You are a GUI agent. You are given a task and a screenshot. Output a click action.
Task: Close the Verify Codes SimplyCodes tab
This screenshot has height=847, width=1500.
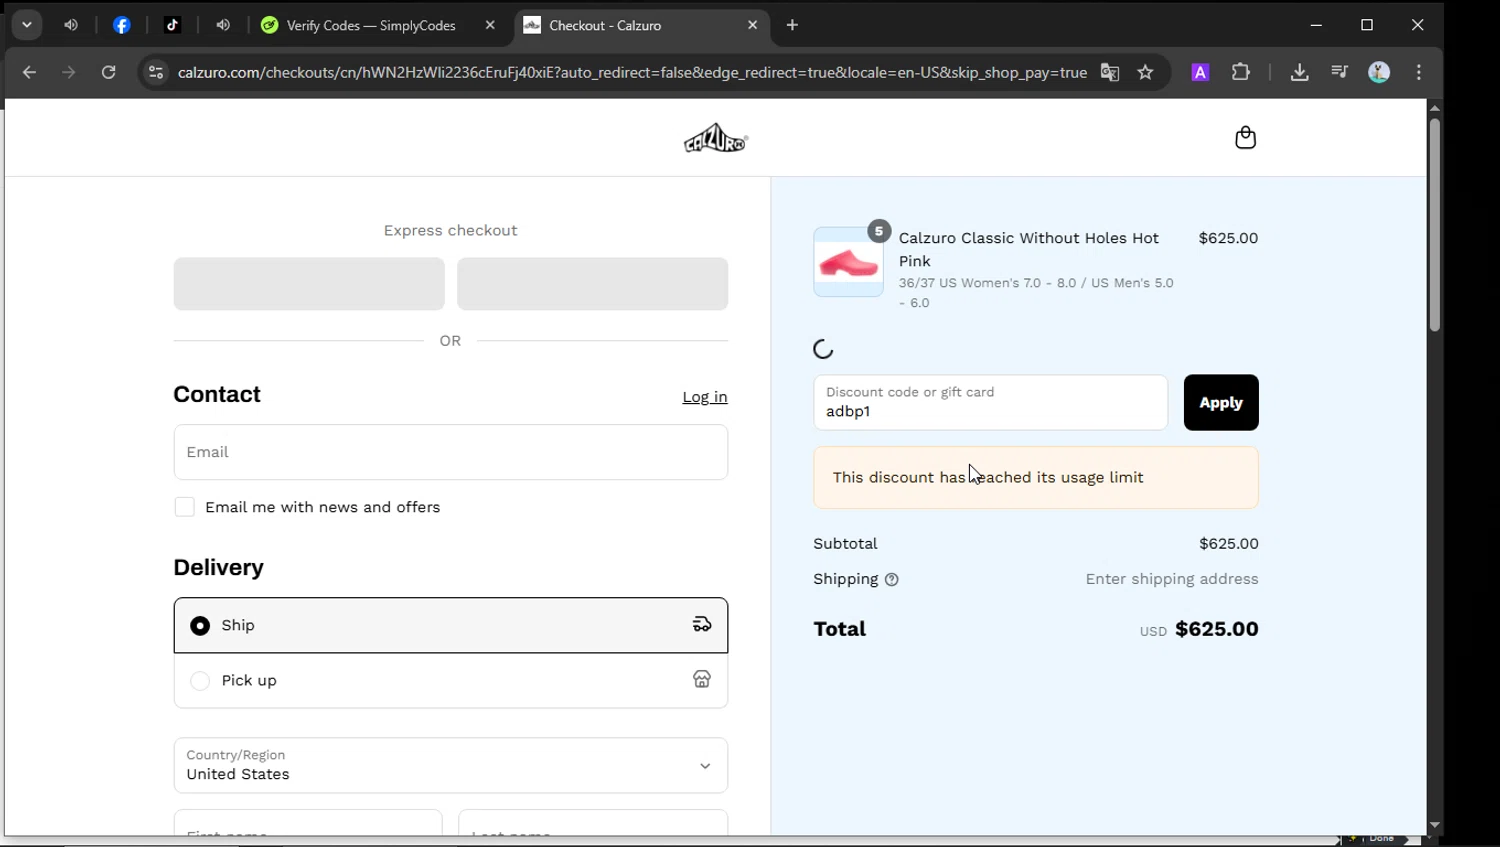[x=490, y=25]
